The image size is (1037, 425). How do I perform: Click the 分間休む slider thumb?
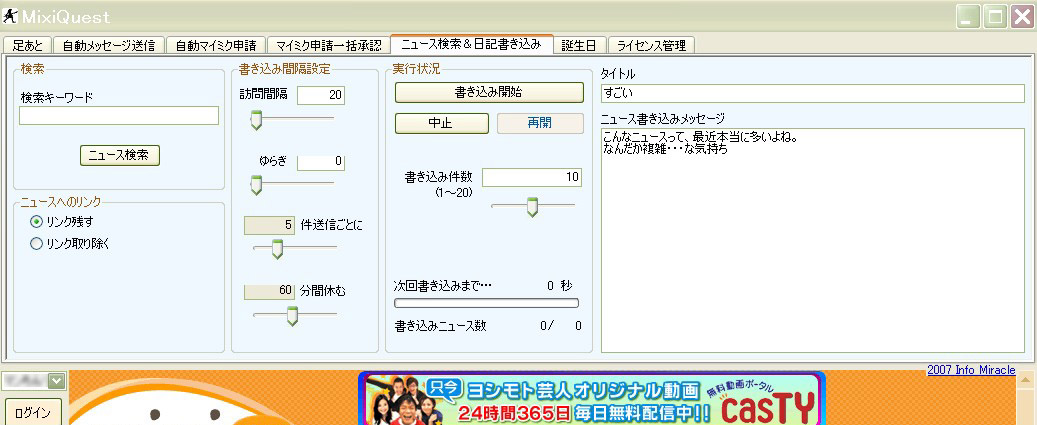point(292,315)
